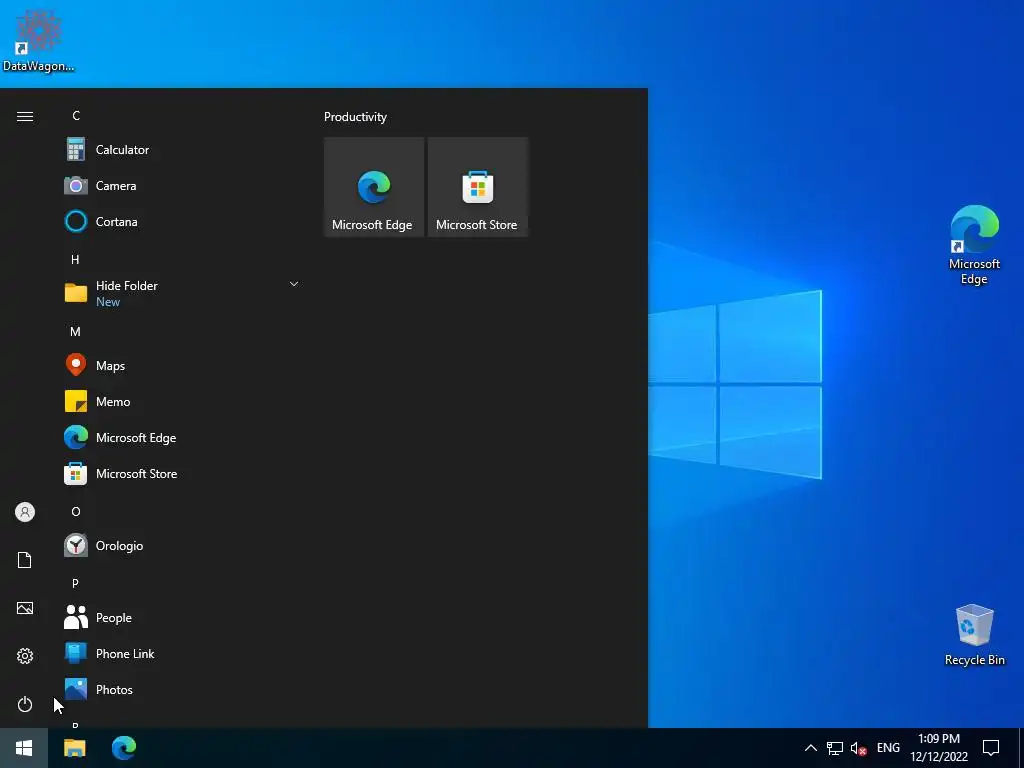1024x768 pixels.
Task: Click the letter O section header
Action: (x=76, y=511)
